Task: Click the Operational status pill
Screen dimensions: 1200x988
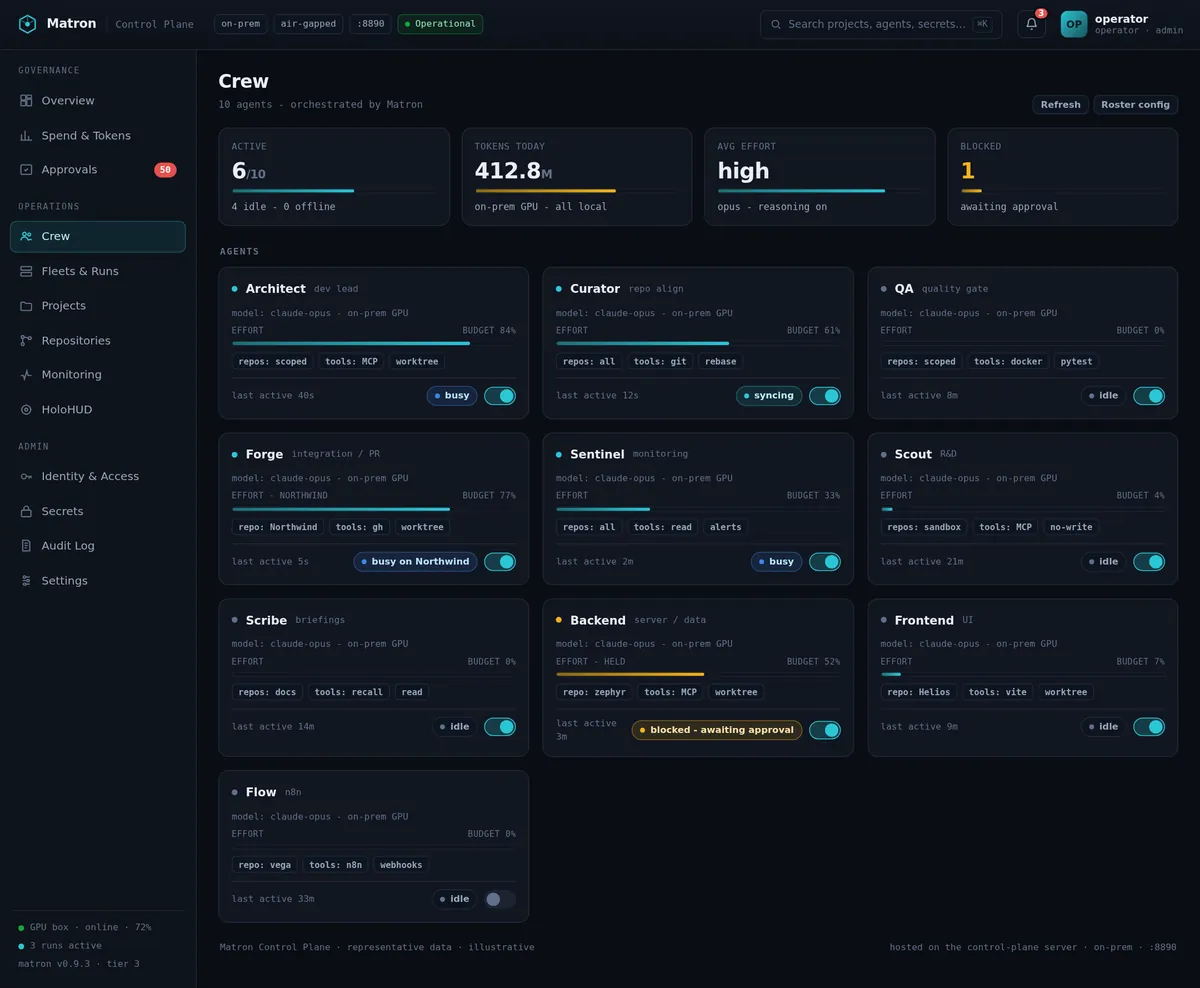Action: [x=440, y=24]
